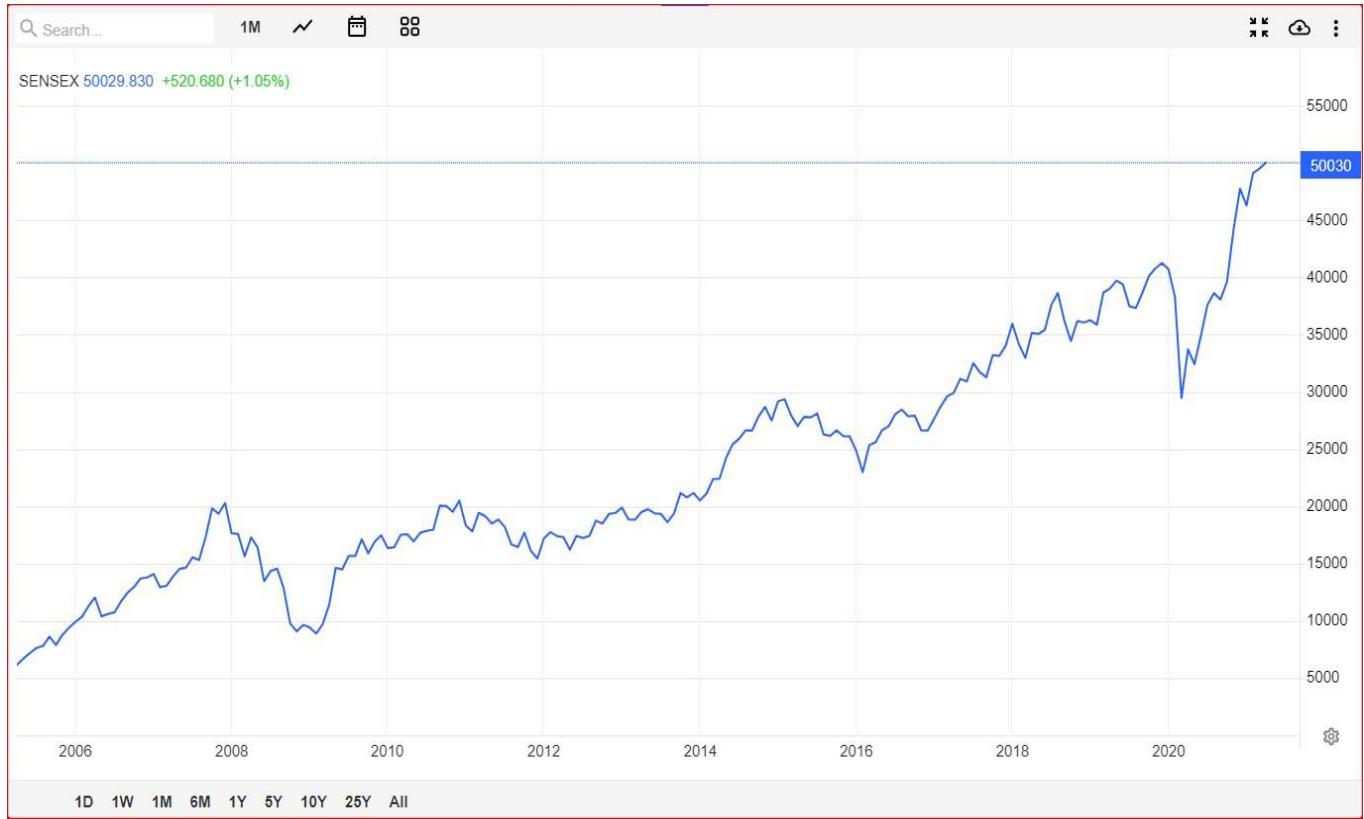Image resolution: width=1364 pixels, height=819 pixels.
Task: Choose the 1Y time range
Action: coord(237,801)
